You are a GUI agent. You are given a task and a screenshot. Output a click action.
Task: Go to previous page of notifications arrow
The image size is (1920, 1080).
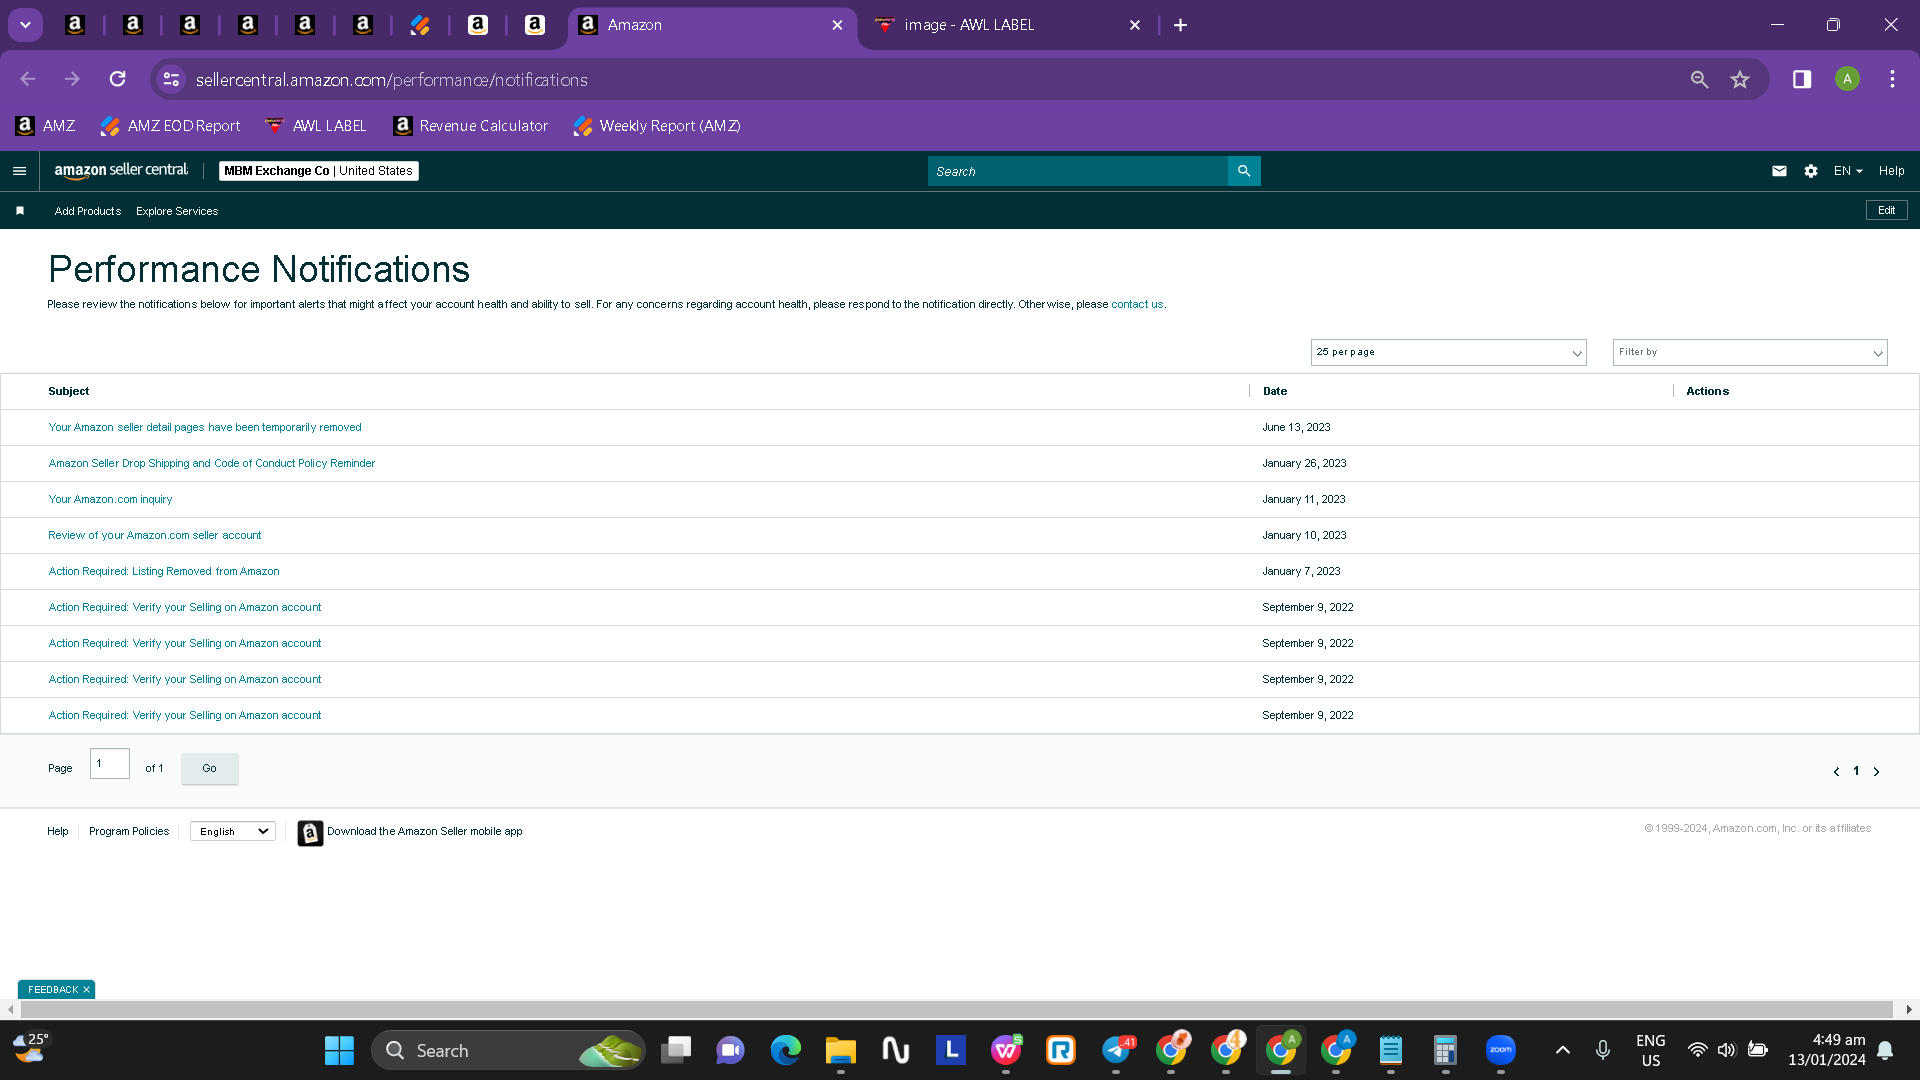1836,771
